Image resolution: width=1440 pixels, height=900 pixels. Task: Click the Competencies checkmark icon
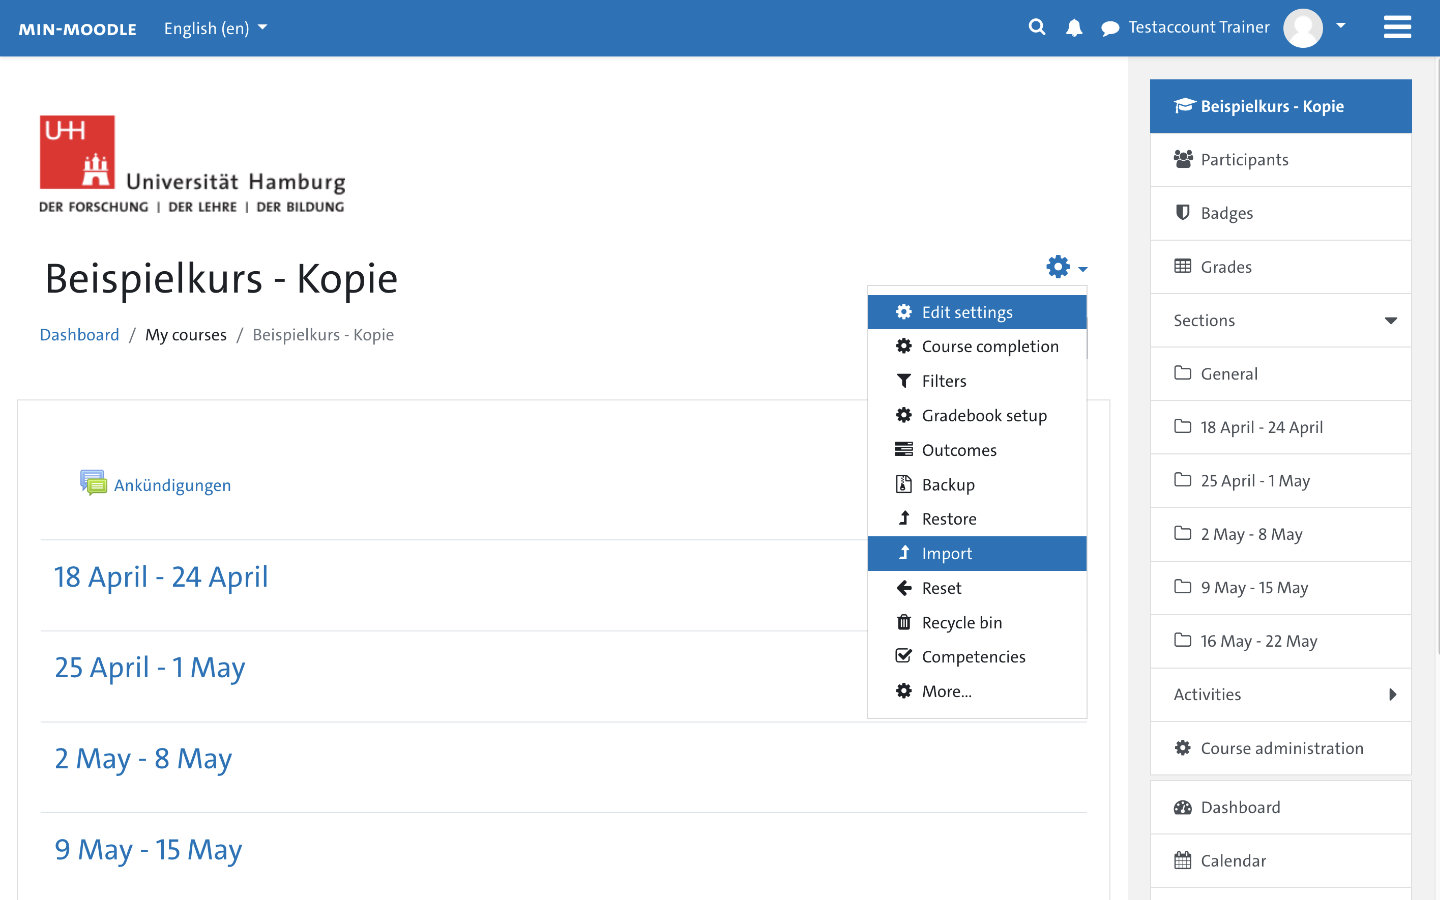coord(904,656)
